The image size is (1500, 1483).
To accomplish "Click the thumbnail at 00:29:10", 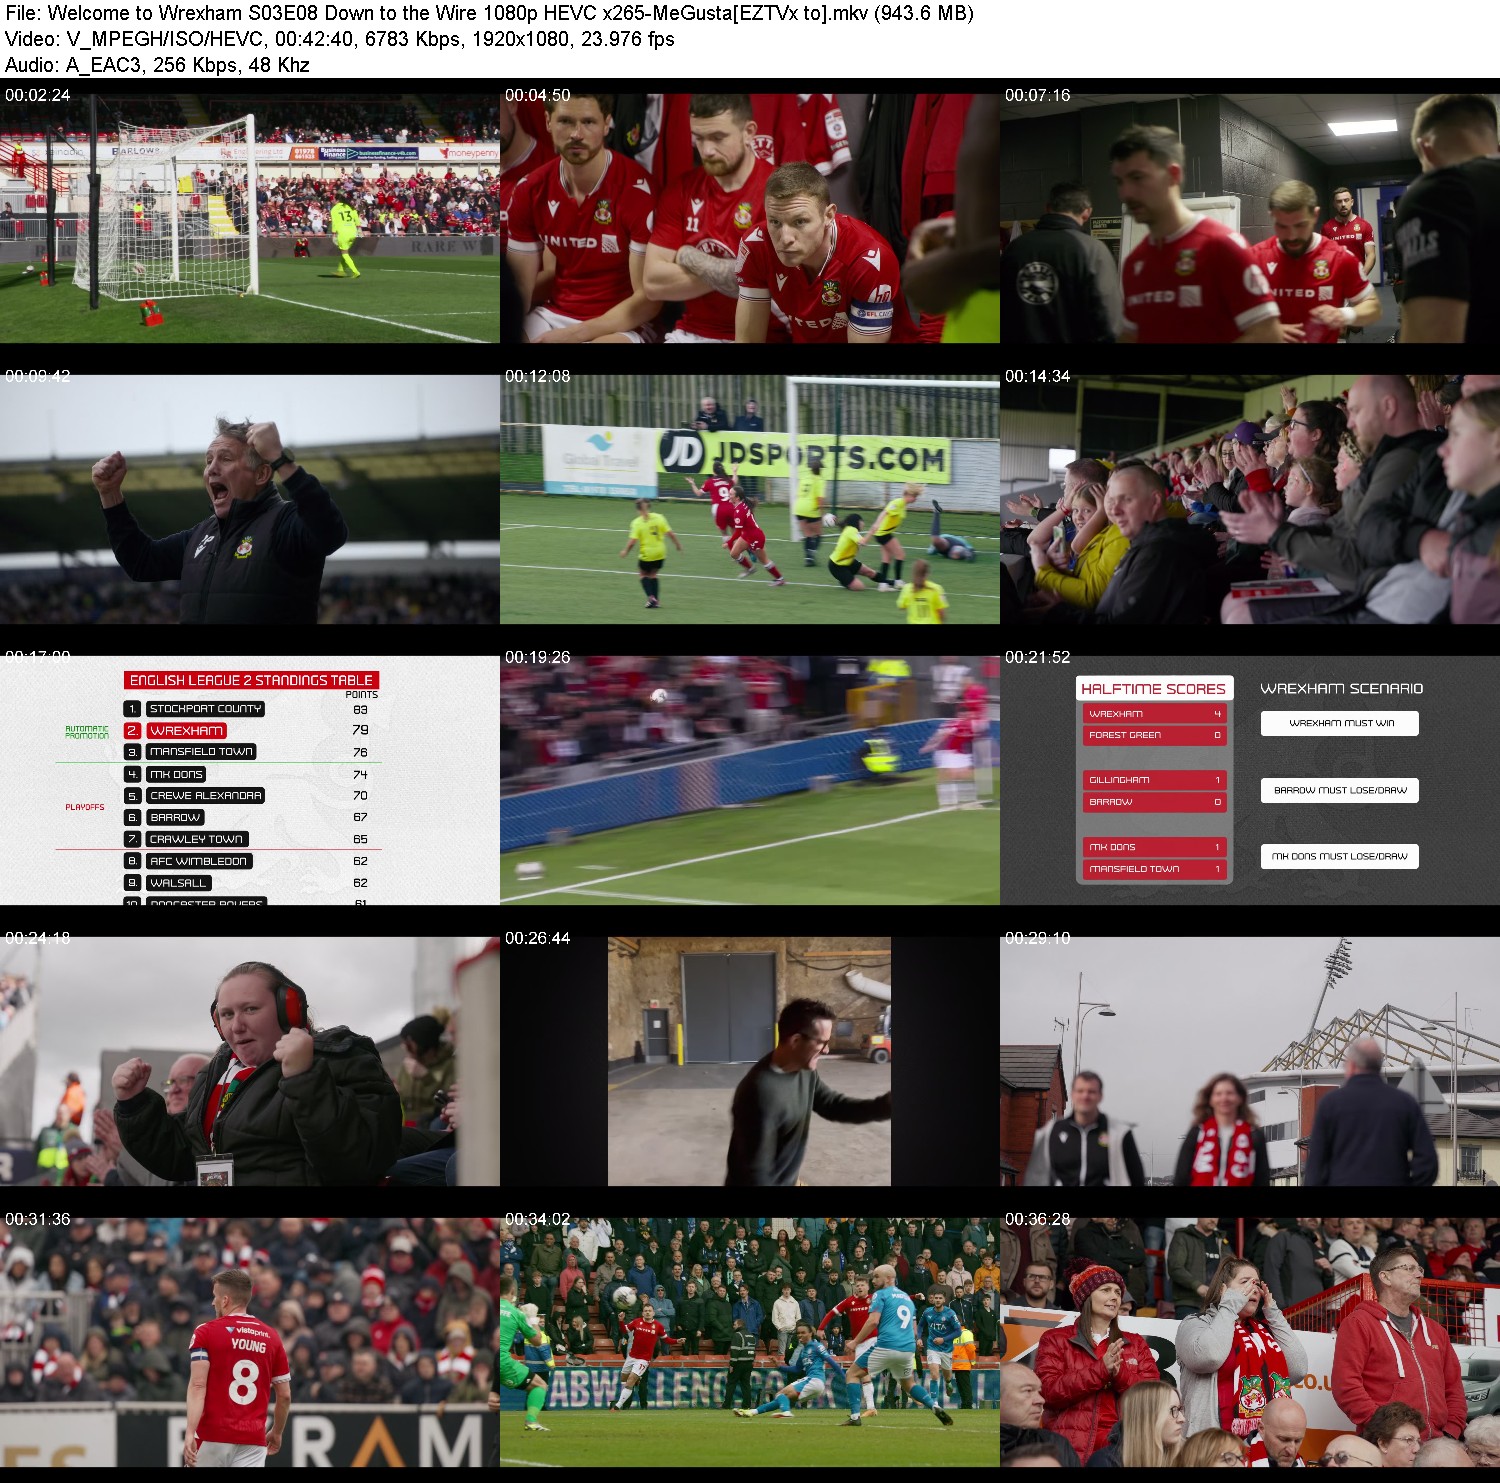I will 1250,1061.
